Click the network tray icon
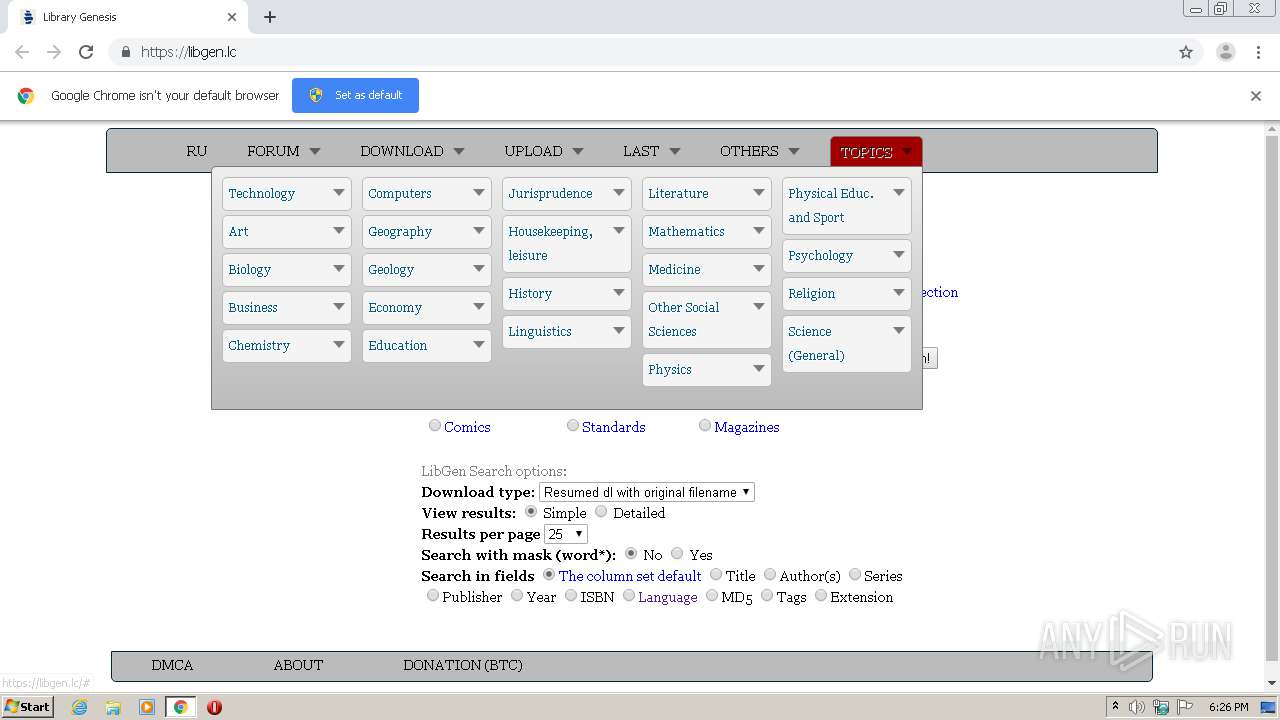 pos(1161,707)
